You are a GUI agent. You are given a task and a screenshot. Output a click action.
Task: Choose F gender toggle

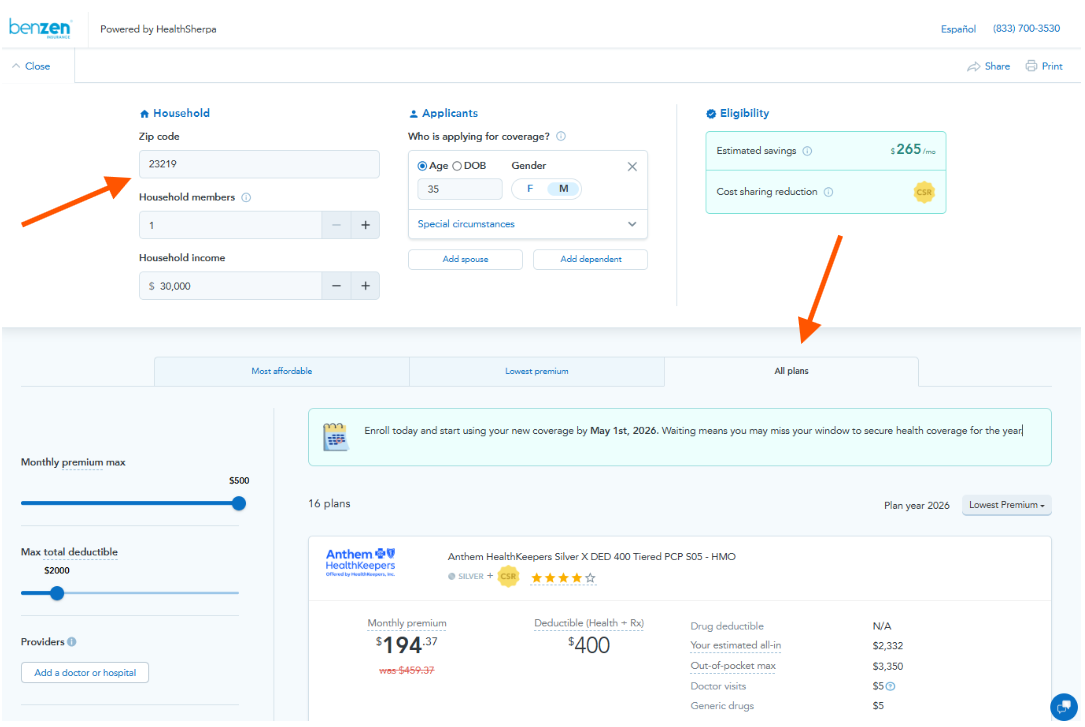[530, 189]
